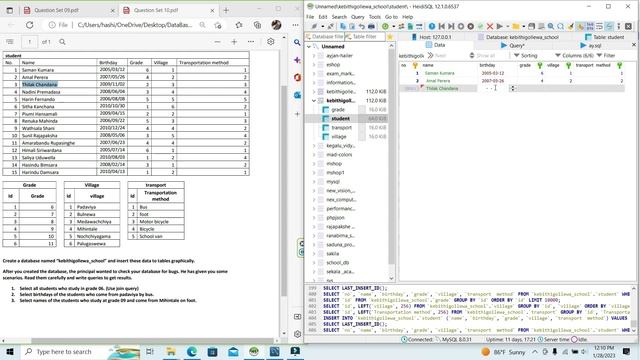Open the Table: student tab
The width and height of the screenshot is (640, 360).
604,37
